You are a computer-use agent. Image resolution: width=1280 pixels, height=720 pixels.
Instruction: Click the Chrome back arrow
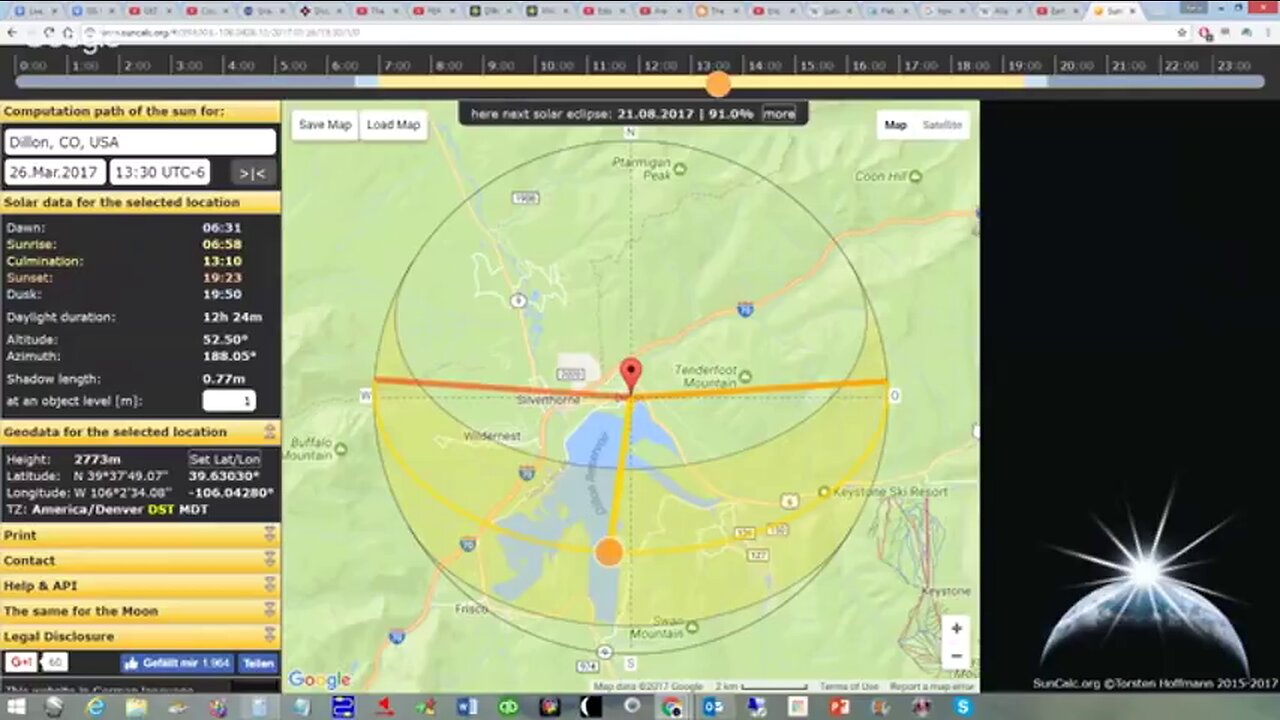pos(12,32)
